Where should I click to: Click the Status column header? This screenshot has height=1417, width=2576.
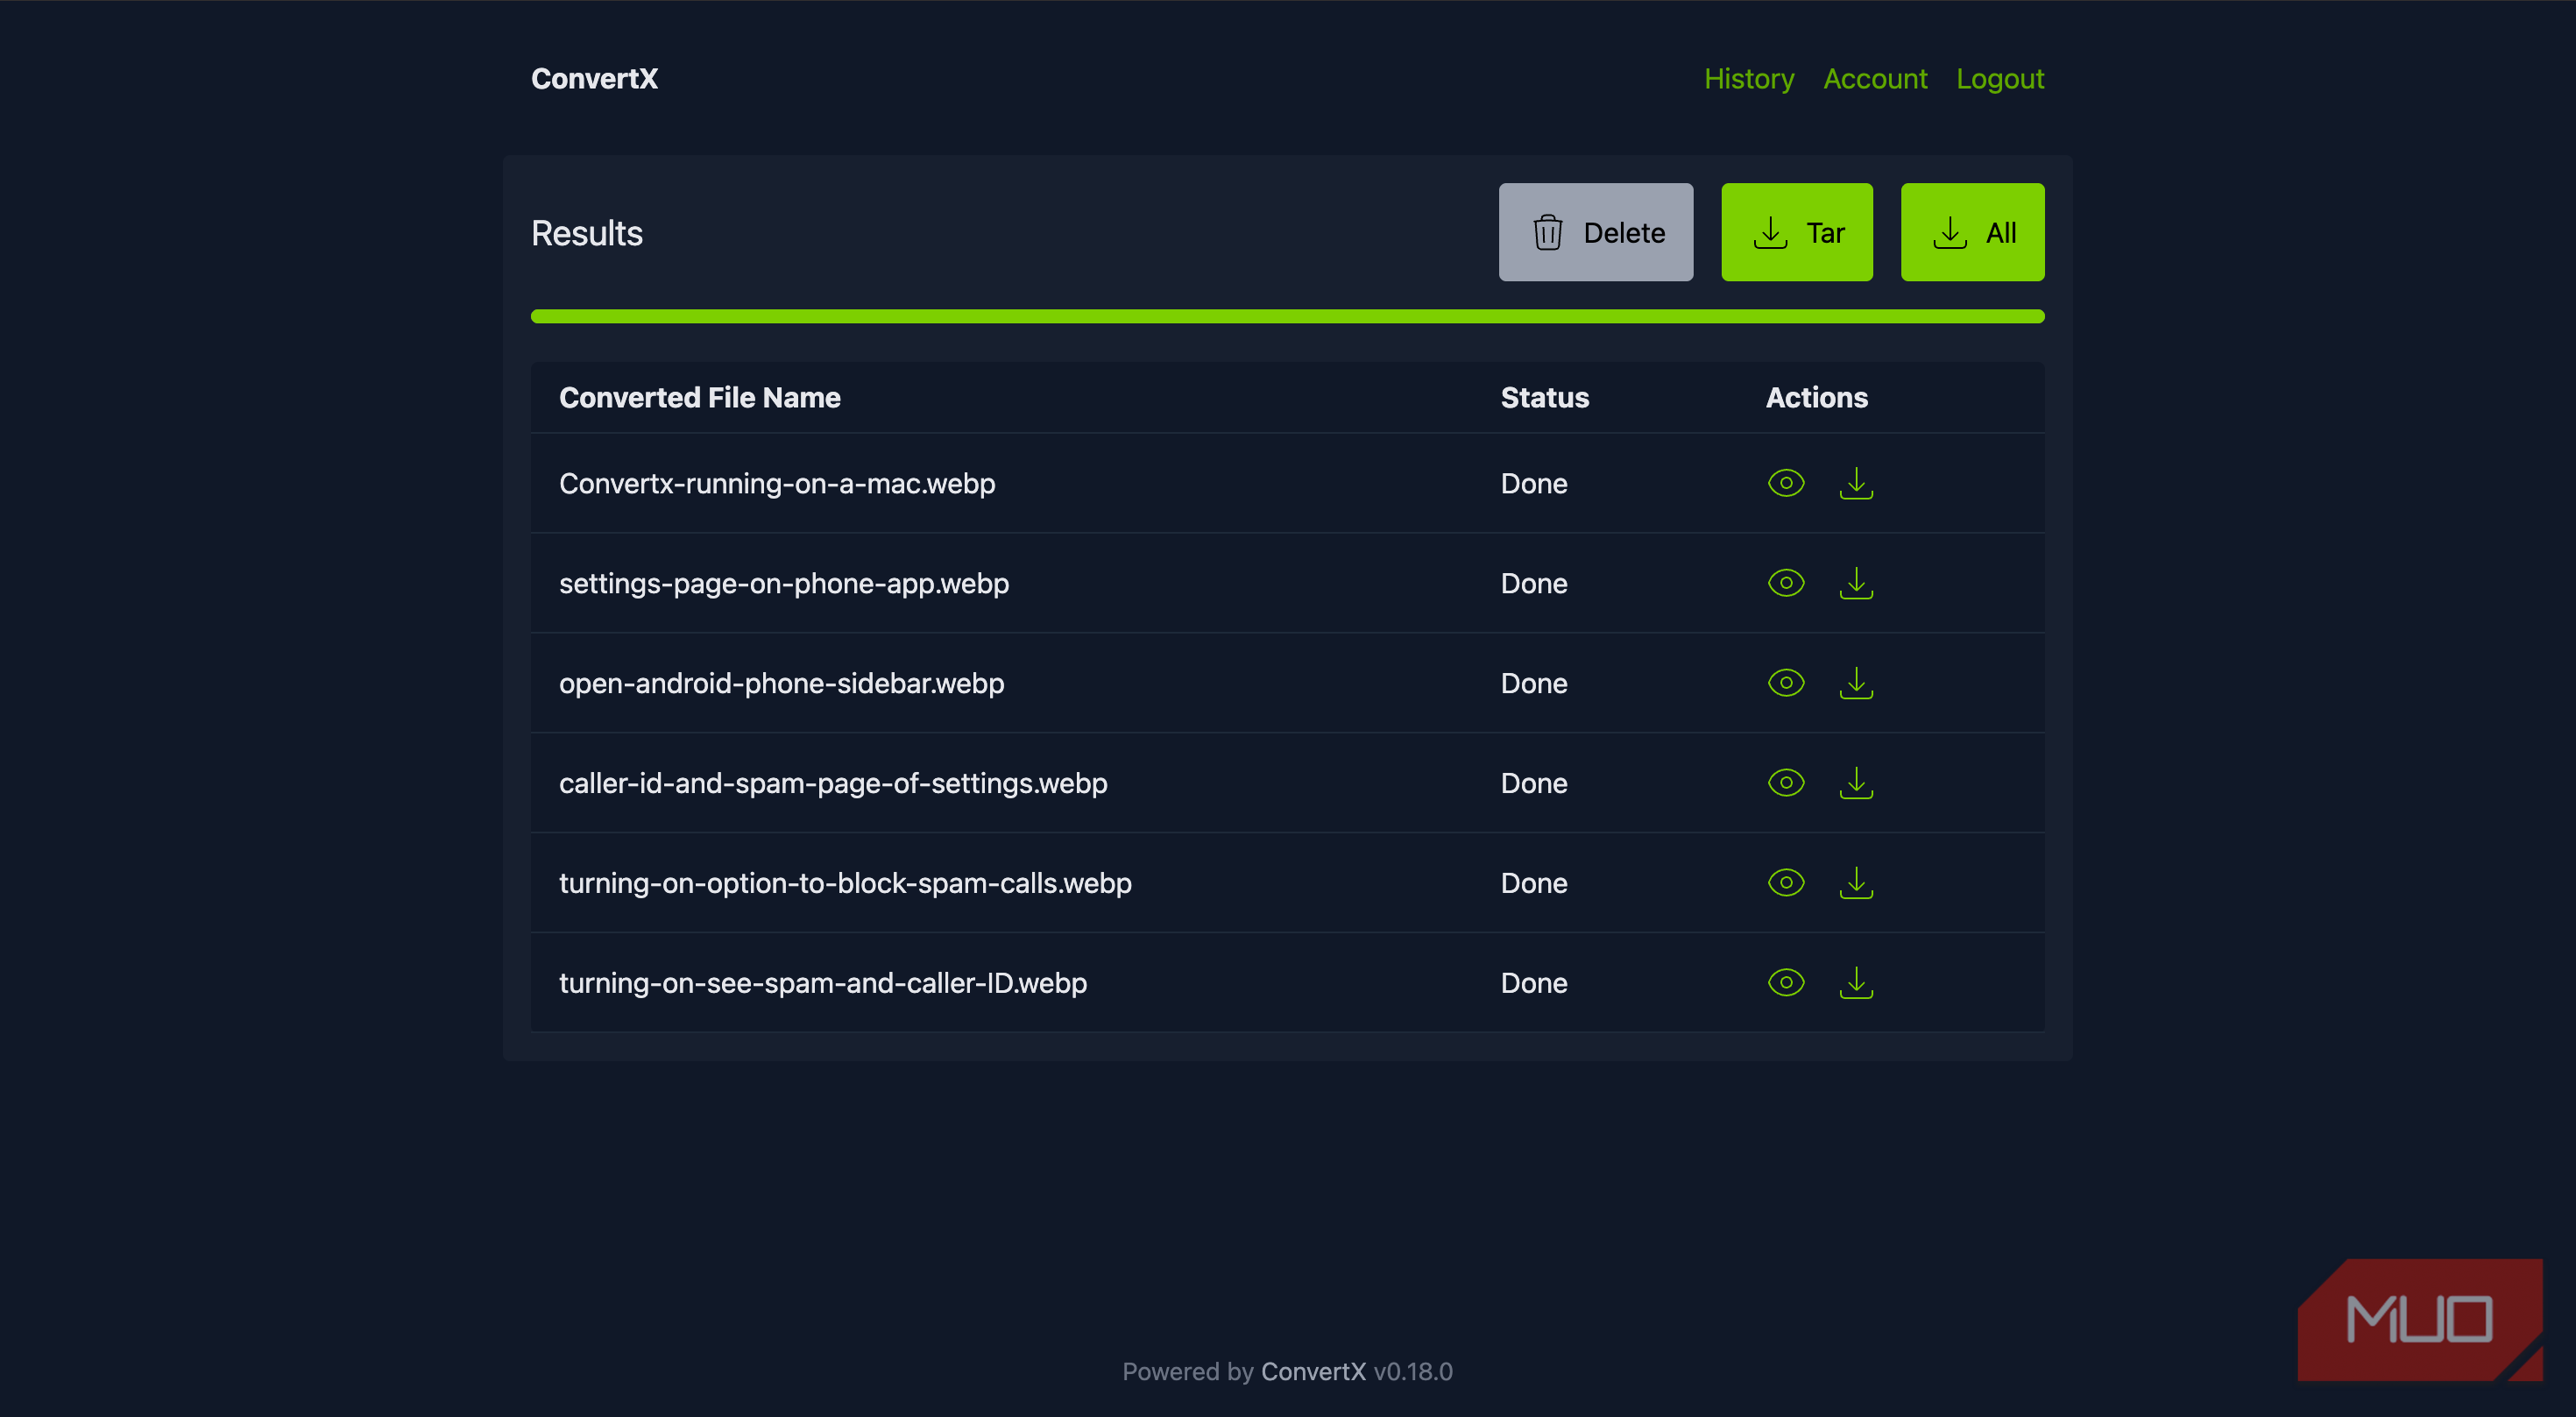[1544, 397]
